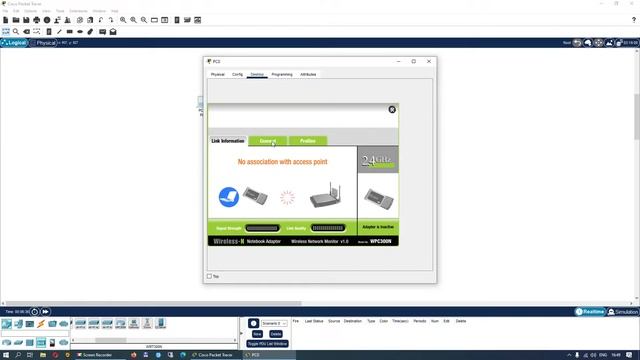The image size is (640, 360).
Task: Select the Draw Line tool
Action: point(60,31)
